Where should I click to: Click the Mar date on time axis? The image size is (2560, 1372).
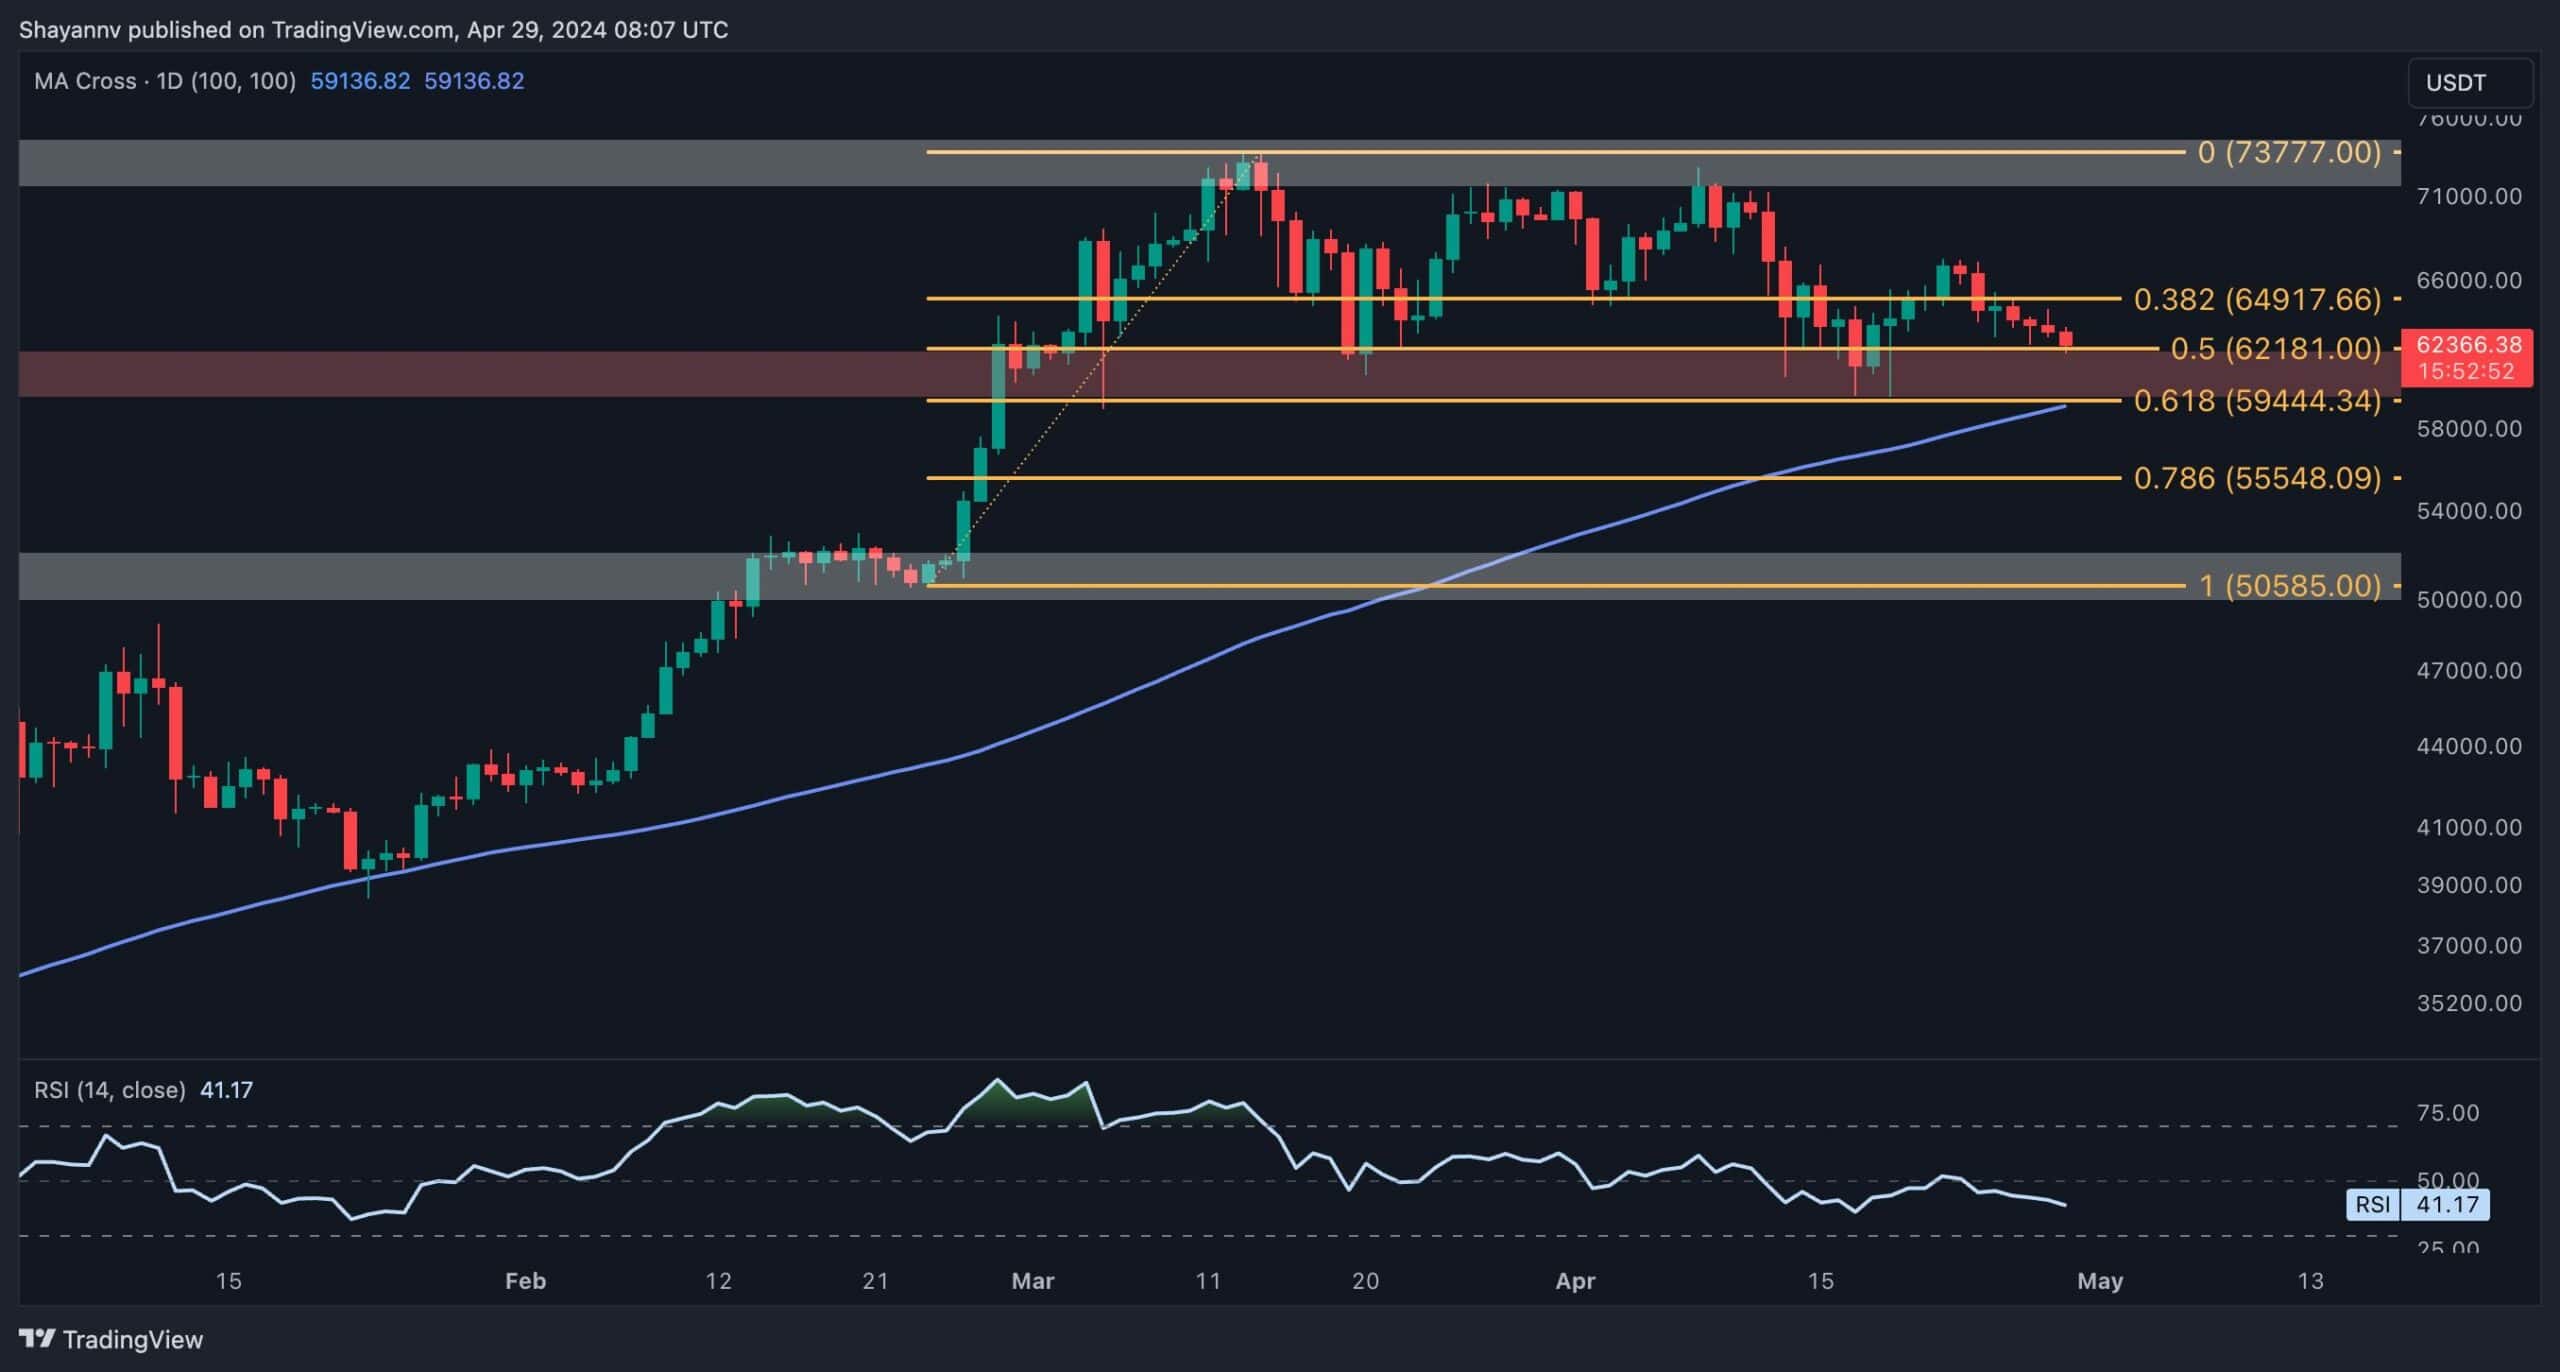pyautogui.click(x=1032, y=1281)
